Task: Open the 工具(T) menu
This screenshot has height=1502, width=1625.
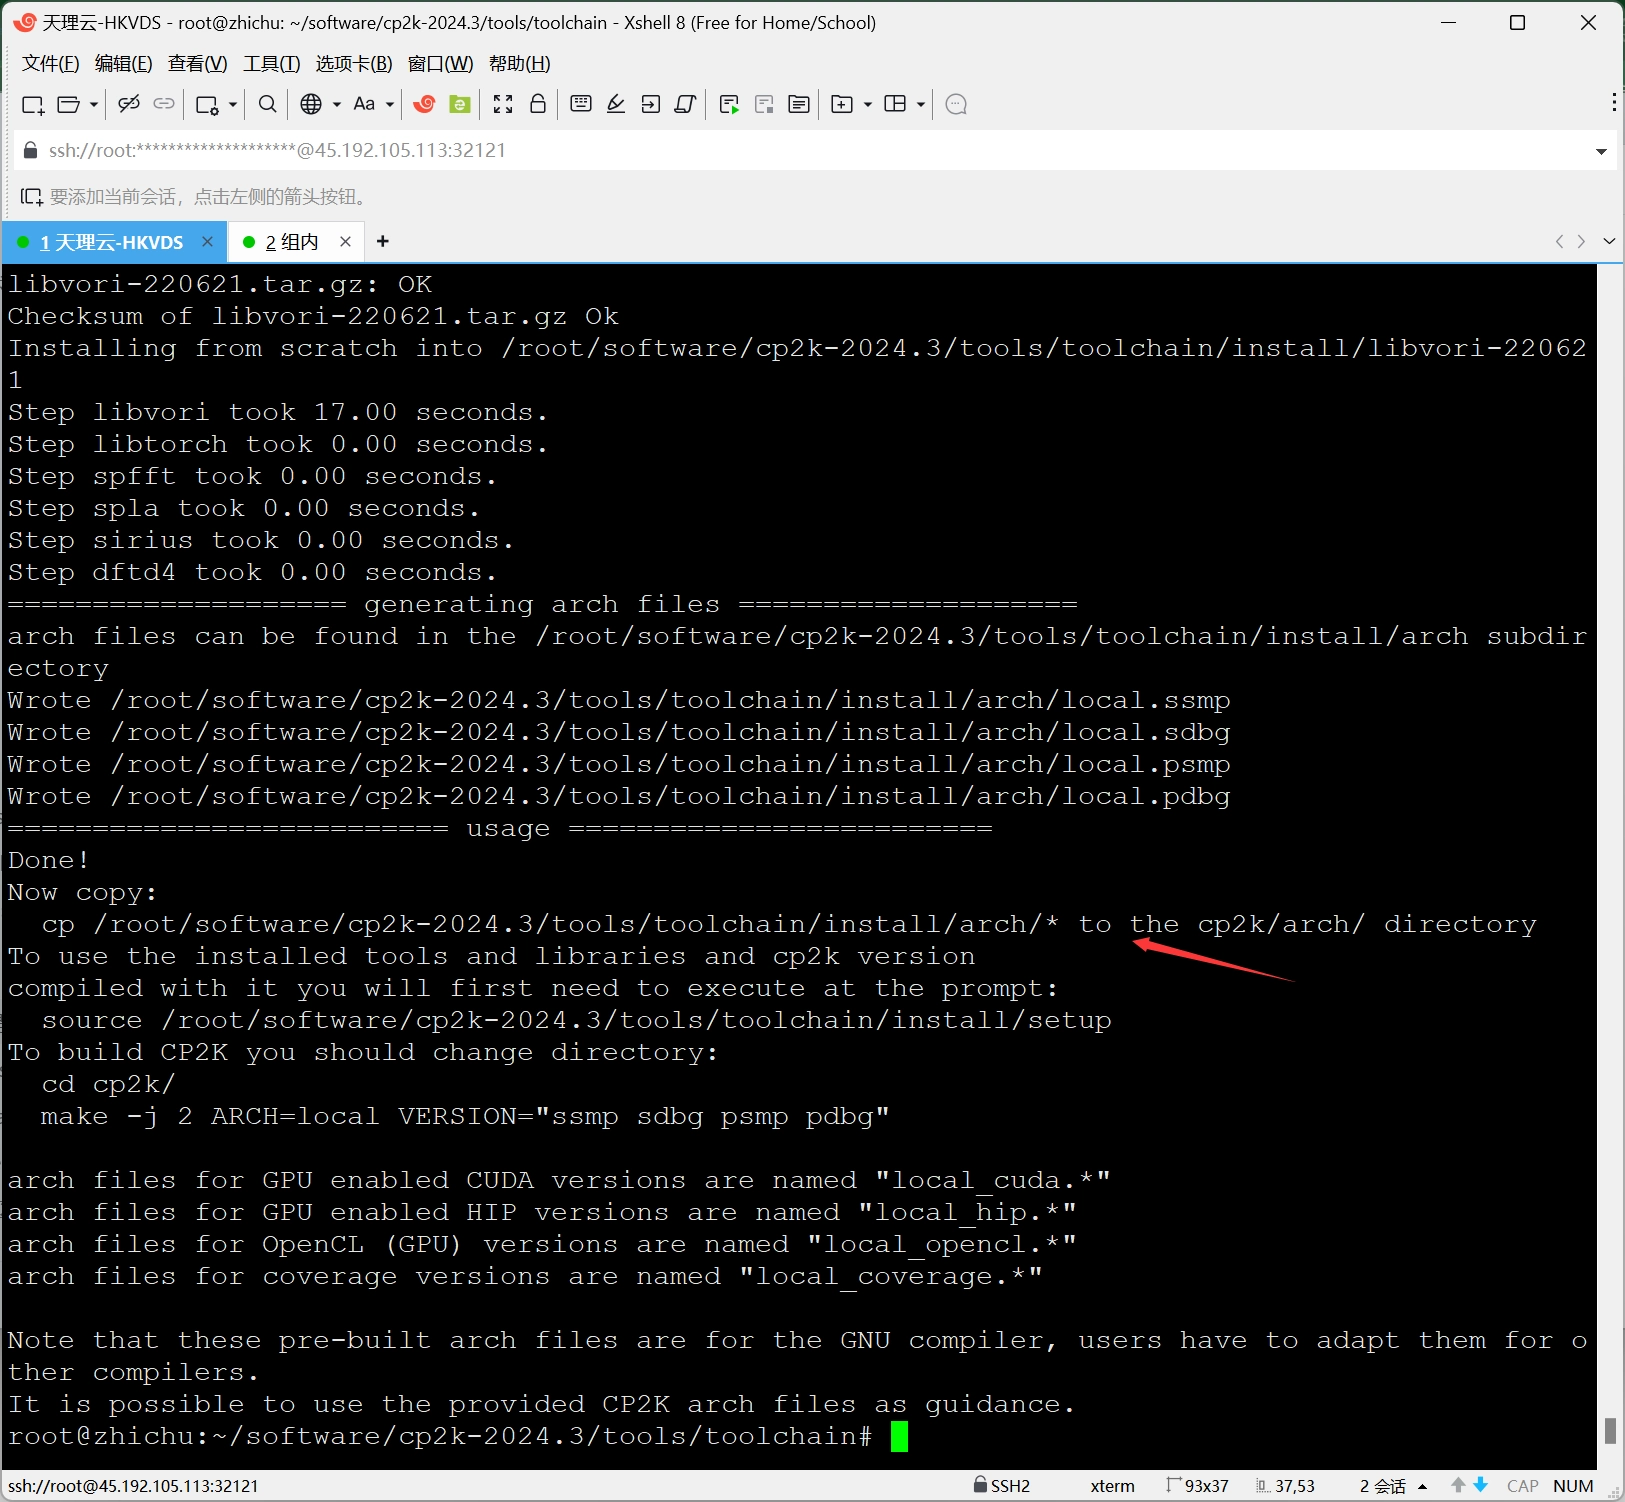Action: 272,63
